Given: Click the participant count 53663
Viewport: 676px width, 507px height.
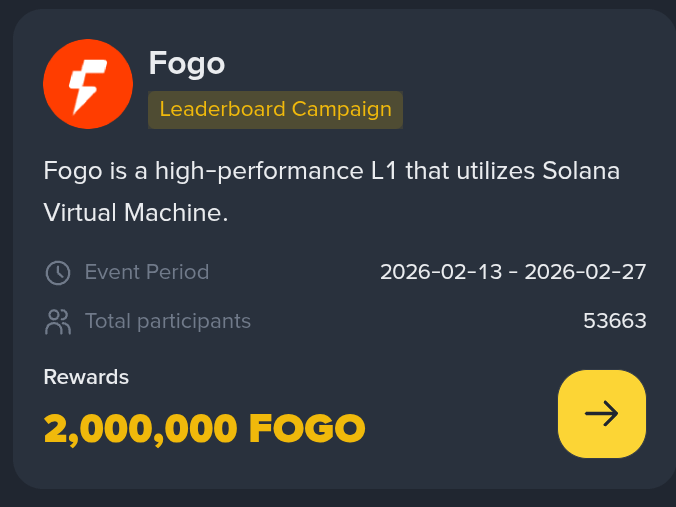Looking at the screenshot, I should (x=615, y=322).
